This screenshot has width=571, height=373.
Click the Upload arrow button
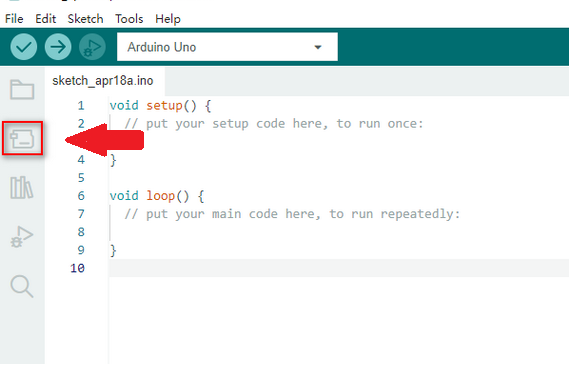58,47
